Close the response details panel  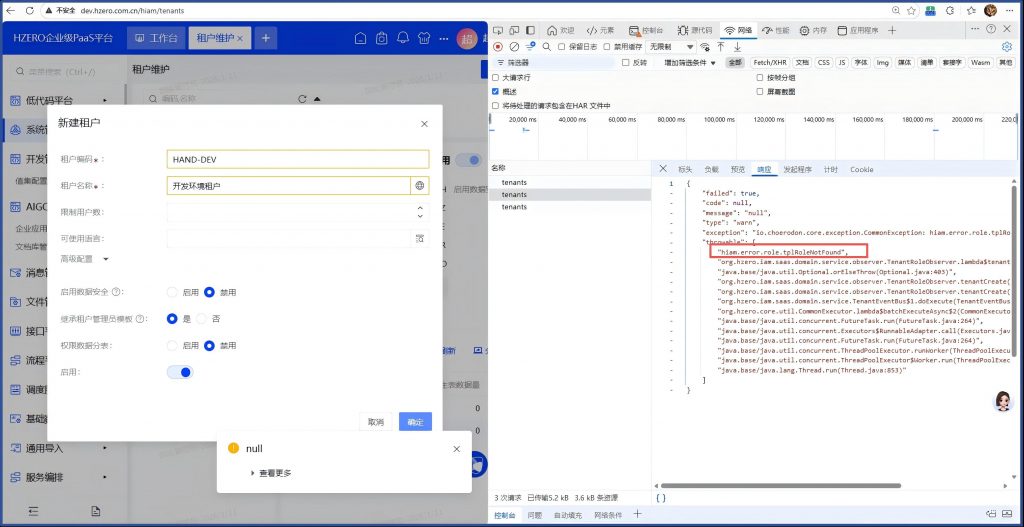point(663,169)
